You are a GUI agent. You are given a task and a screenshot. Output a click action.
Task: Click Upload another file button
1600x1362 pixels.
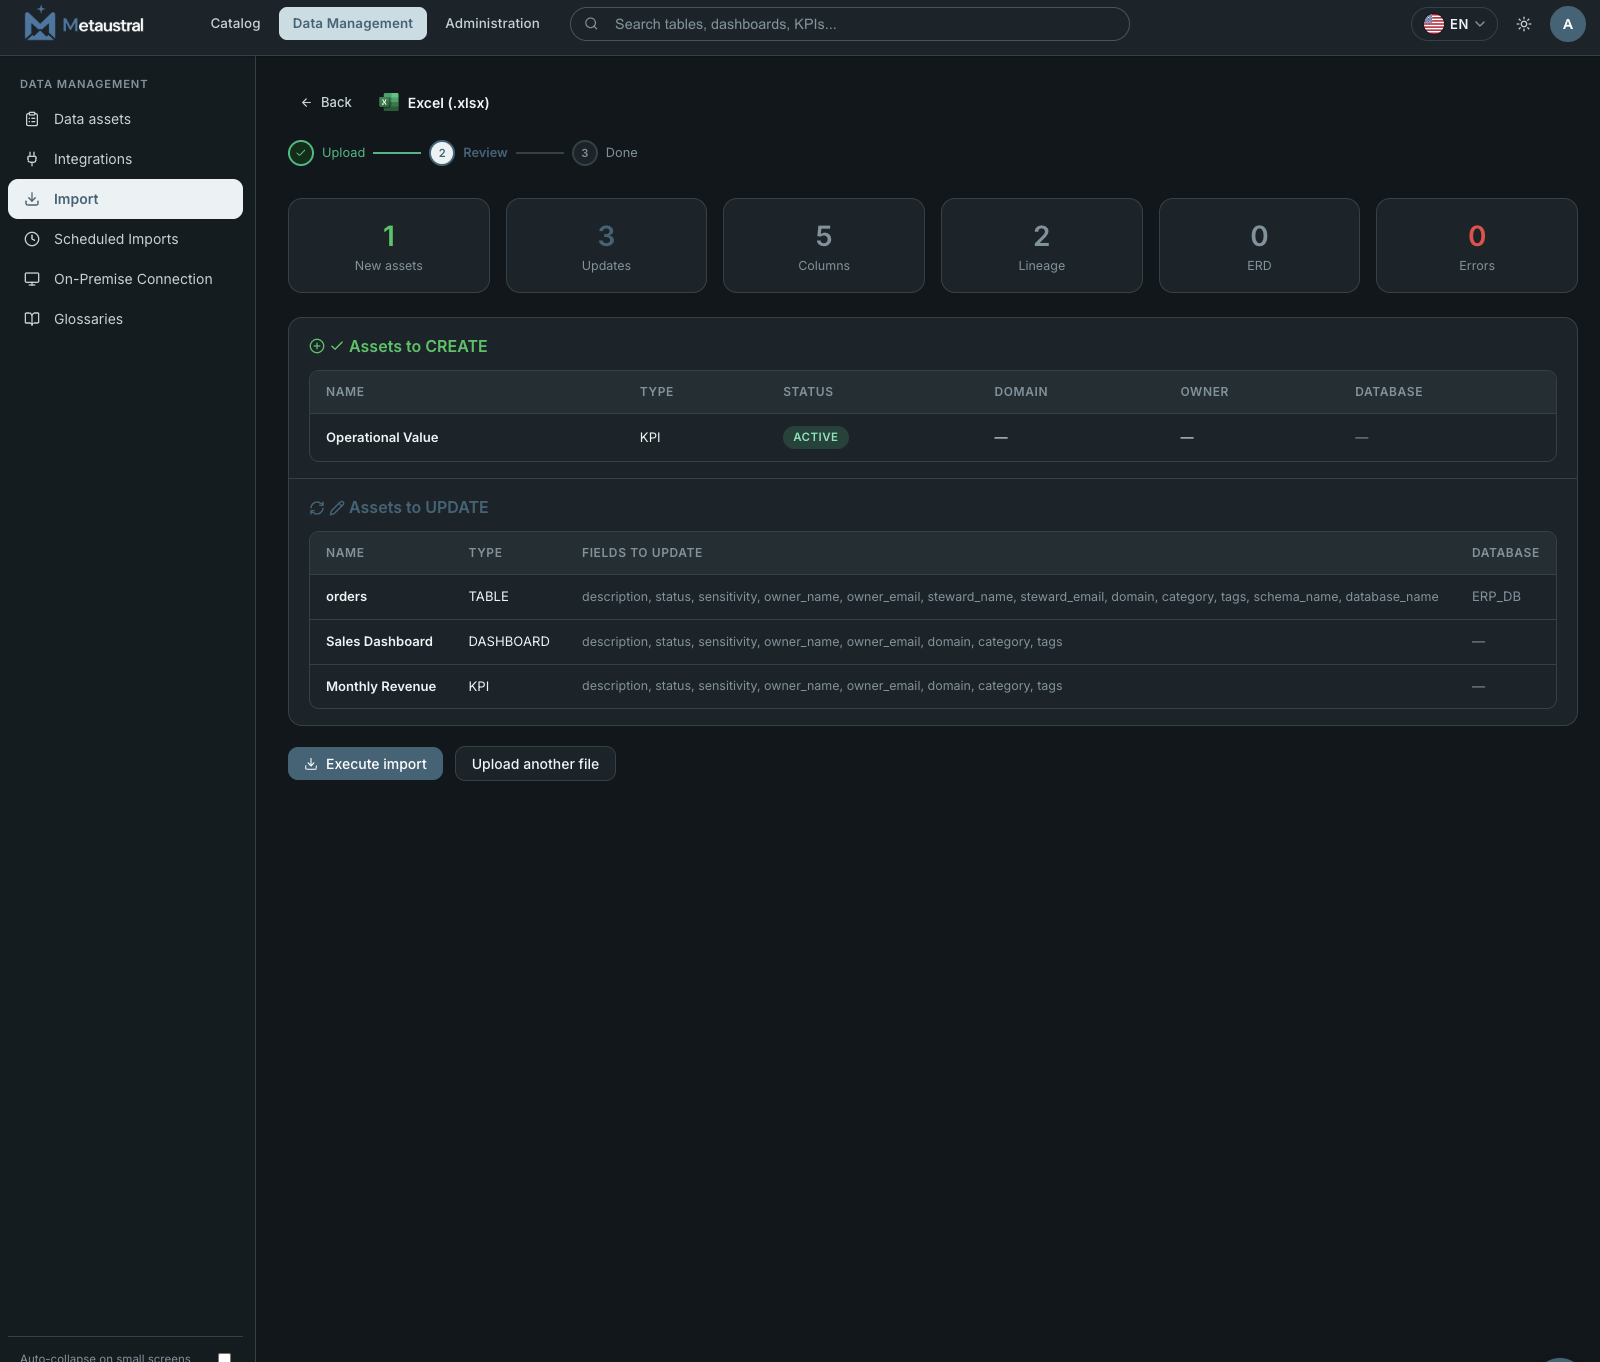pyautogui.click(x=535, y=764)
